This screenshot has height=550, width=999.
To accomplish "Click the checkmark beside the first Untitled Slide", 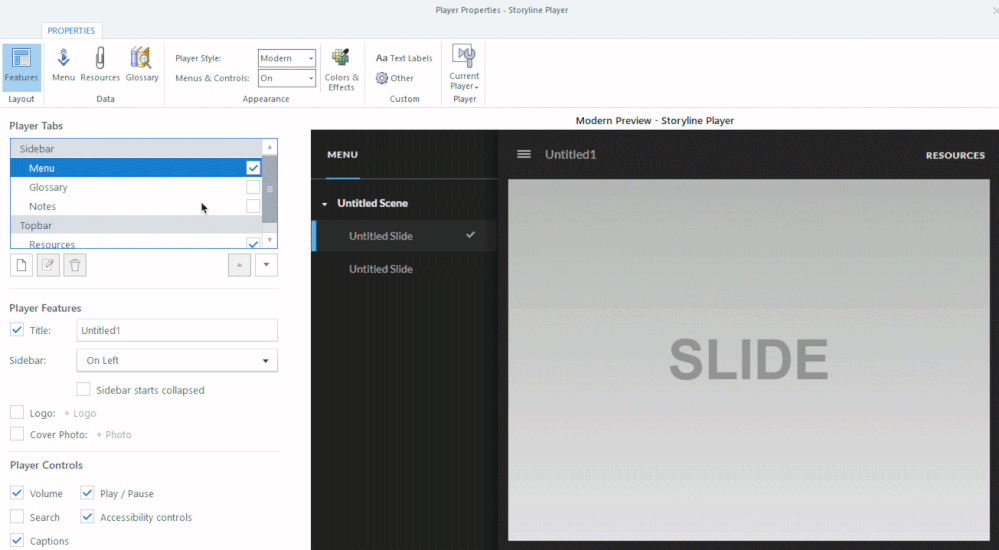I will 470,235.
